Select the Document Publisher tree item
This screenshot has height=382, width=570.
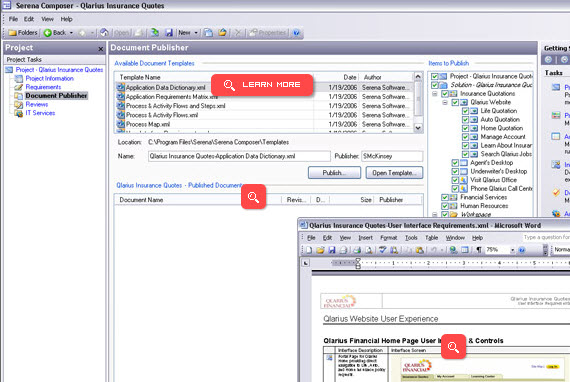[x=56, y=96]
